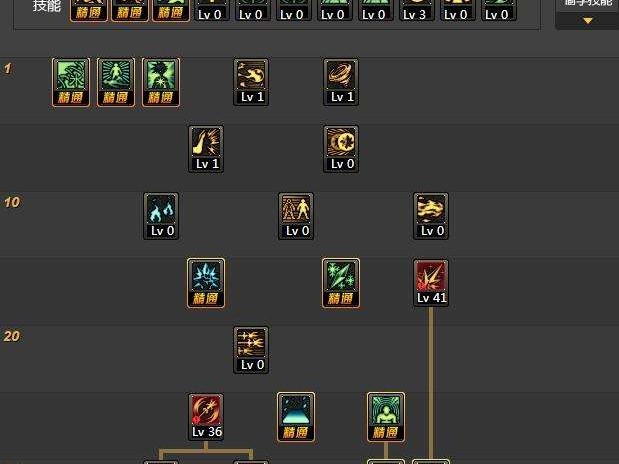The height and width of the screenshot is (464, 619).
Task: Select the tornado swirl skill at Lv 1
Action: coord(341,82)
